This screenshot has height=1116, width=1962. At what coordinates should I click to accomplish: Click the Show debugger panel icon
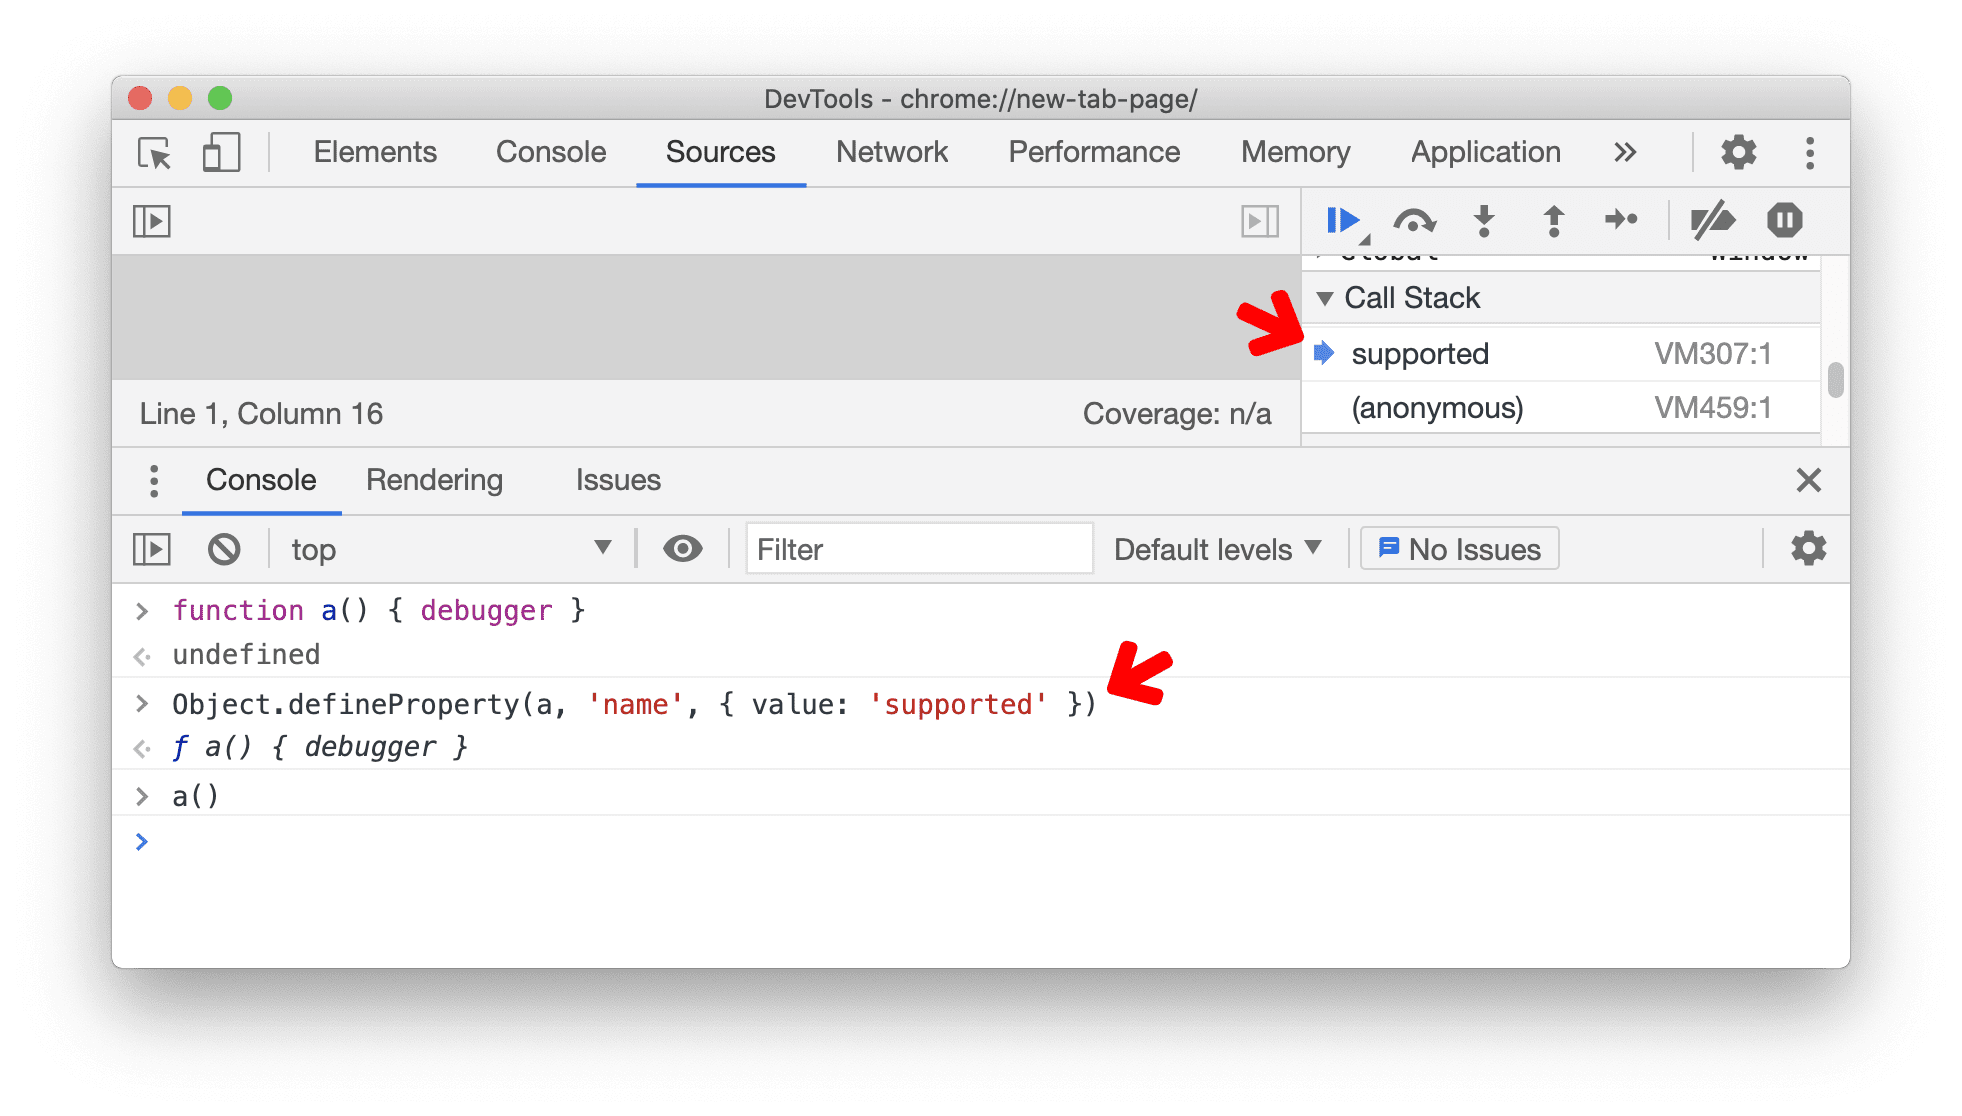(x=1260, y=221)
